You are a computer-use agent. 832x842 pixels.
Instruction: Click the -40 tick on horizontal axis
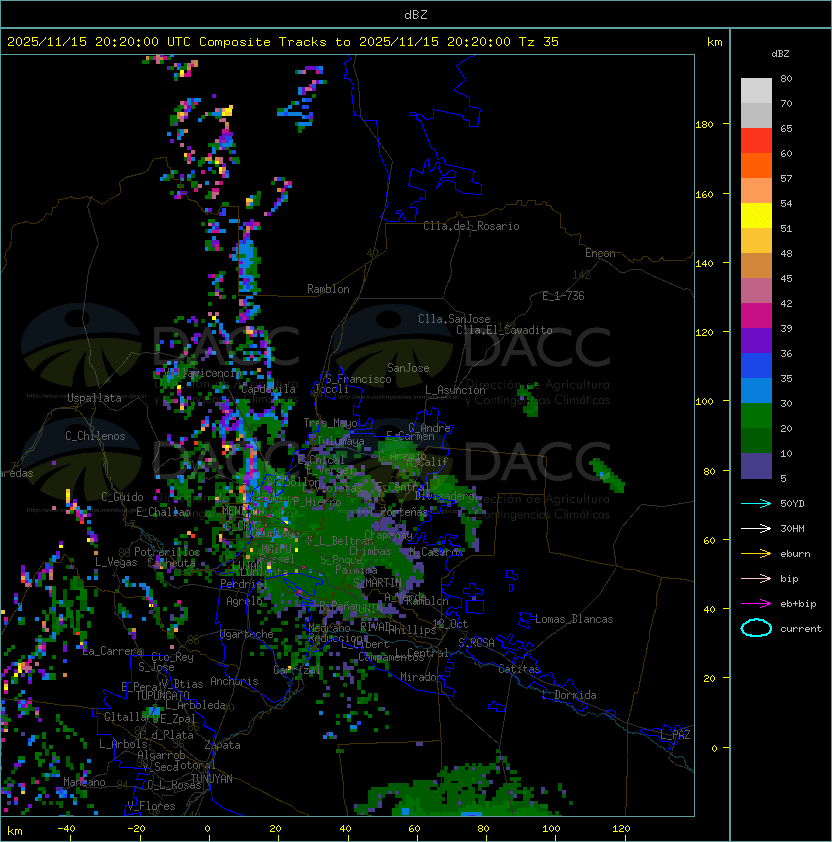[66, 828]
